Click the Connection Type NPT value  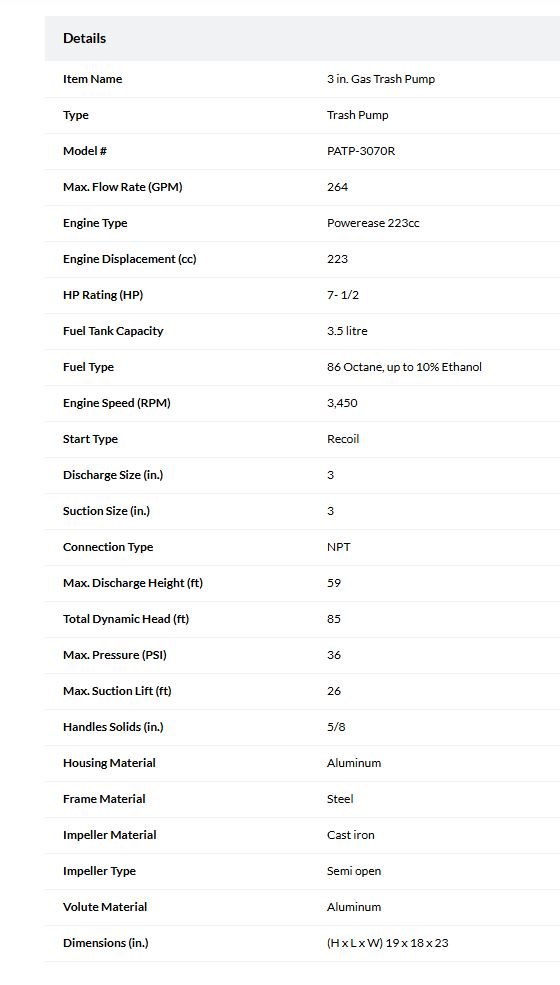pyautogui.click(x=339, y=547)
